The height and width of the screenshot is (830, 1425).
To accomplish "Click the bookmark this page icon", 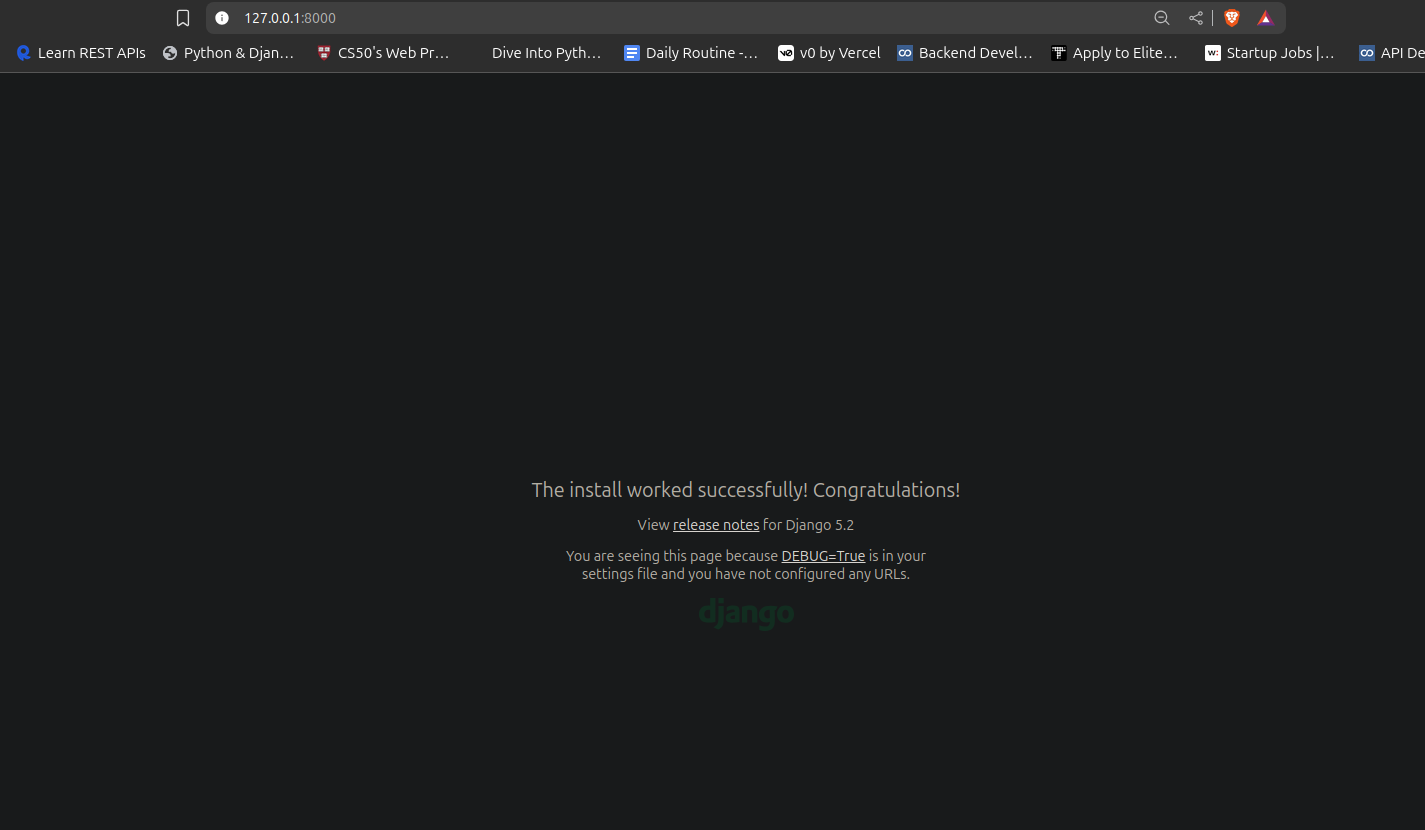I will (183, 18).
